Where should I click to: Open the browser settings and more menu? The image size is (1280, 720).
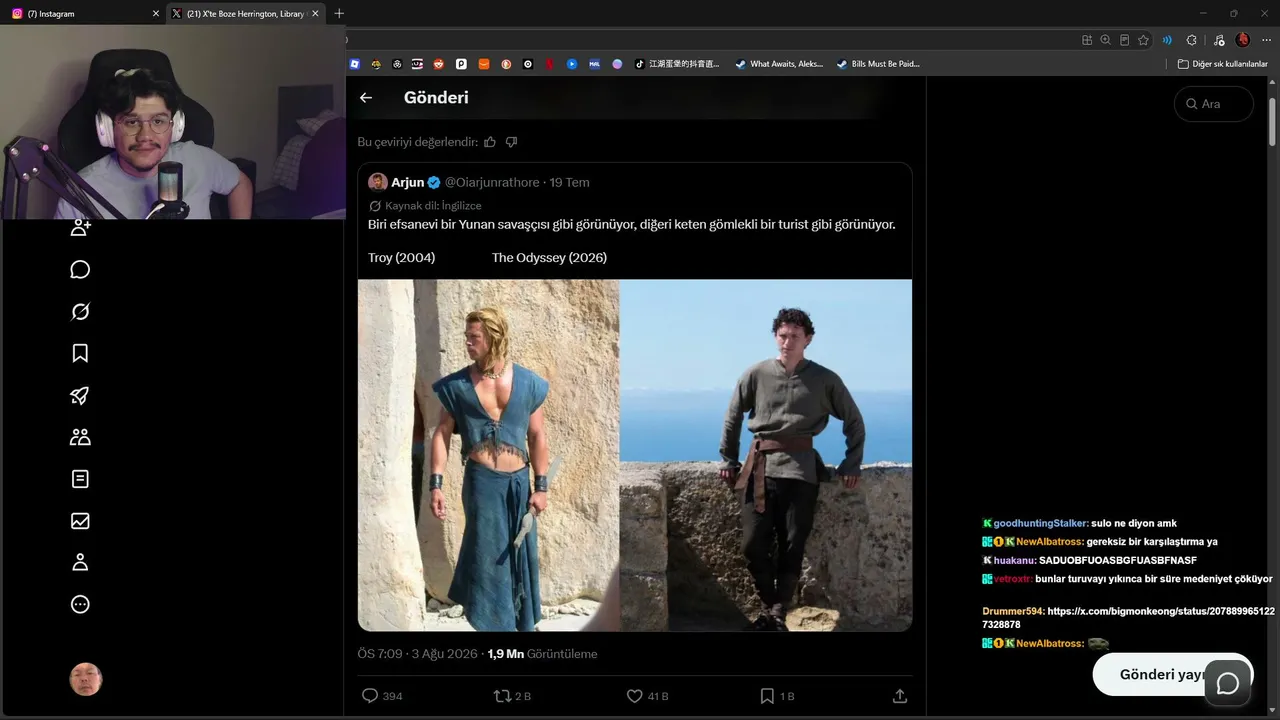[1266, 40]
